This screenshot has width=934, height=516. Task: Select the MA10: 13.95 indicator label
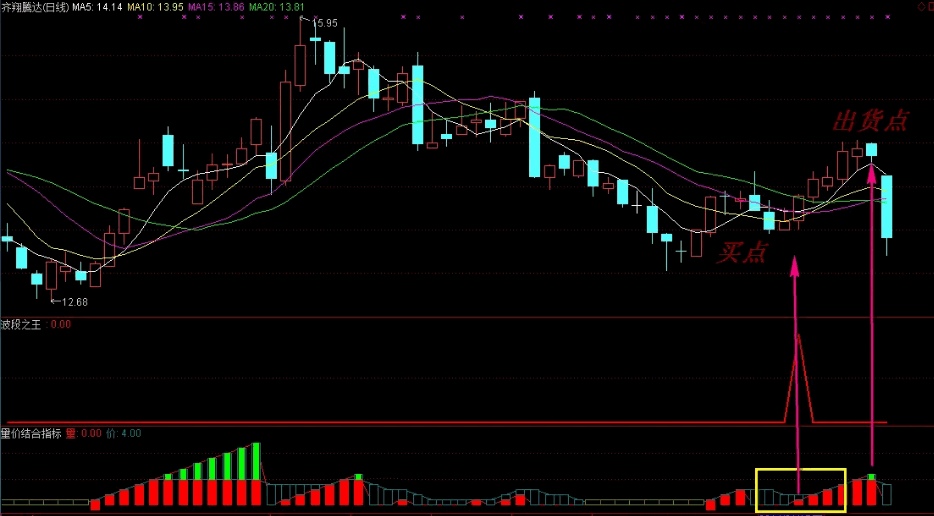[x=155, y=7]
